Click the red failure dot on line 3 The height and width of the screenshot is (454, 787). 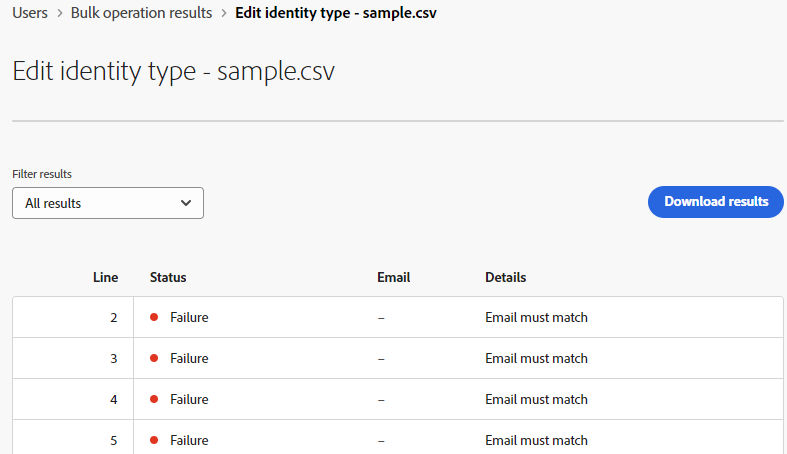(x=154, y=358)
